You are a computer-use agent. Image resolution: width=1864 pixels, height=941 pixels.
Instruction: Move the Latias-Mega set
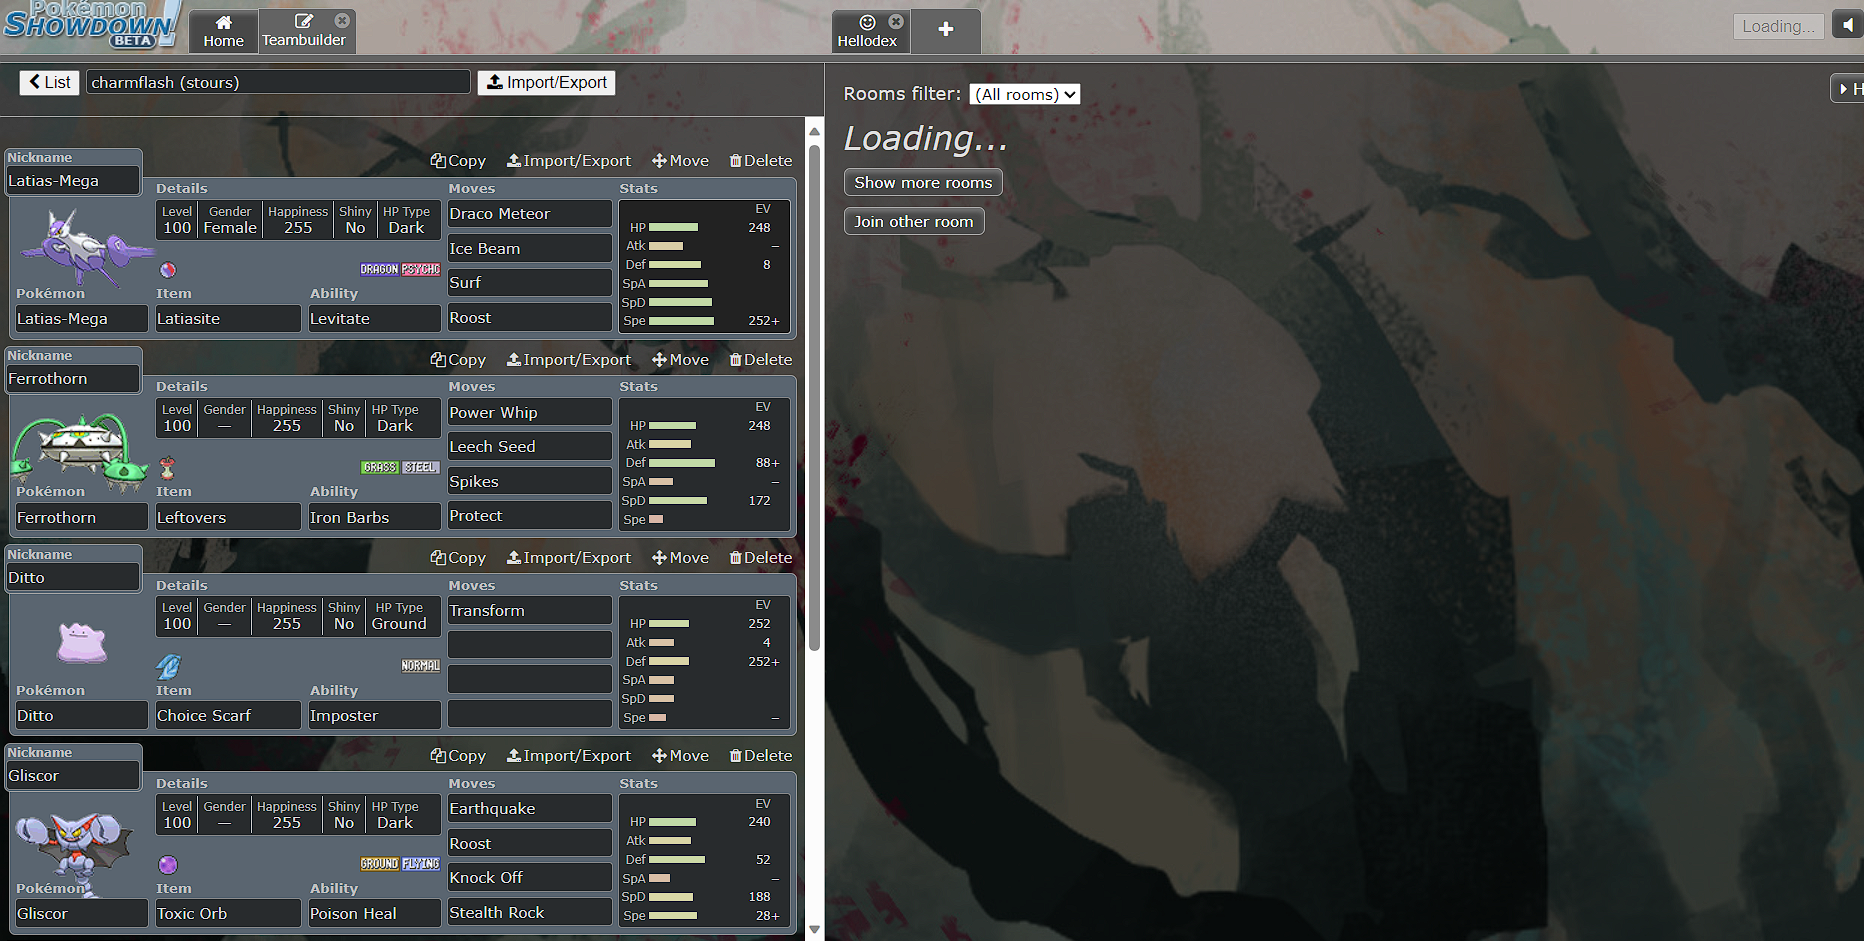pos(680,161)
